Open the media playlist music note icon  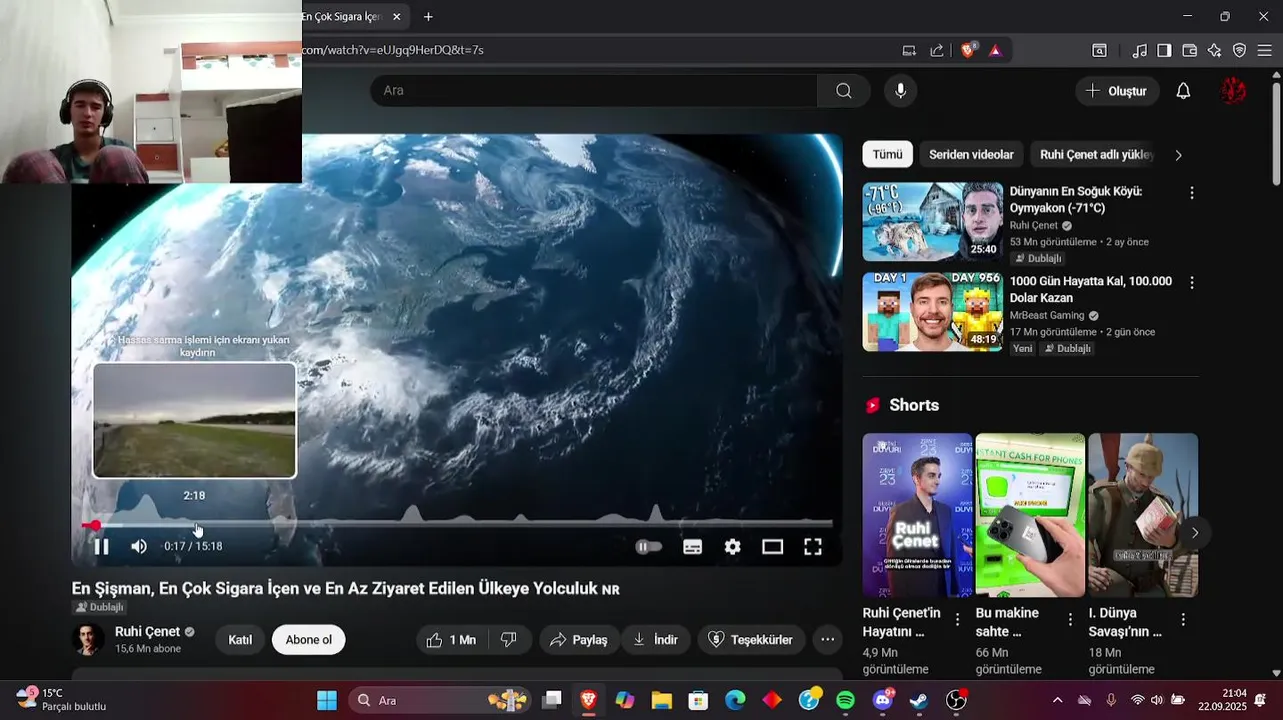[1140, 50]
